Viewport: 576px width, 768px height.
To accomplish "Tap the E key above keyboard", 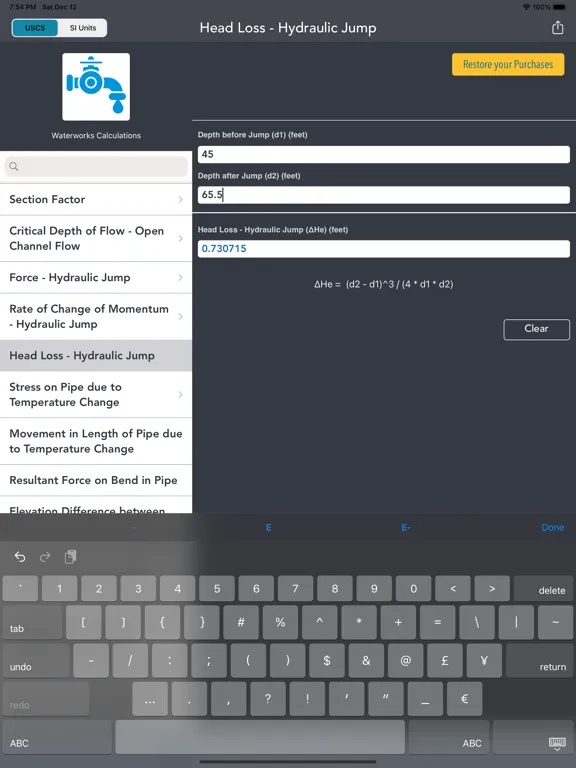I will coord(268,528).
